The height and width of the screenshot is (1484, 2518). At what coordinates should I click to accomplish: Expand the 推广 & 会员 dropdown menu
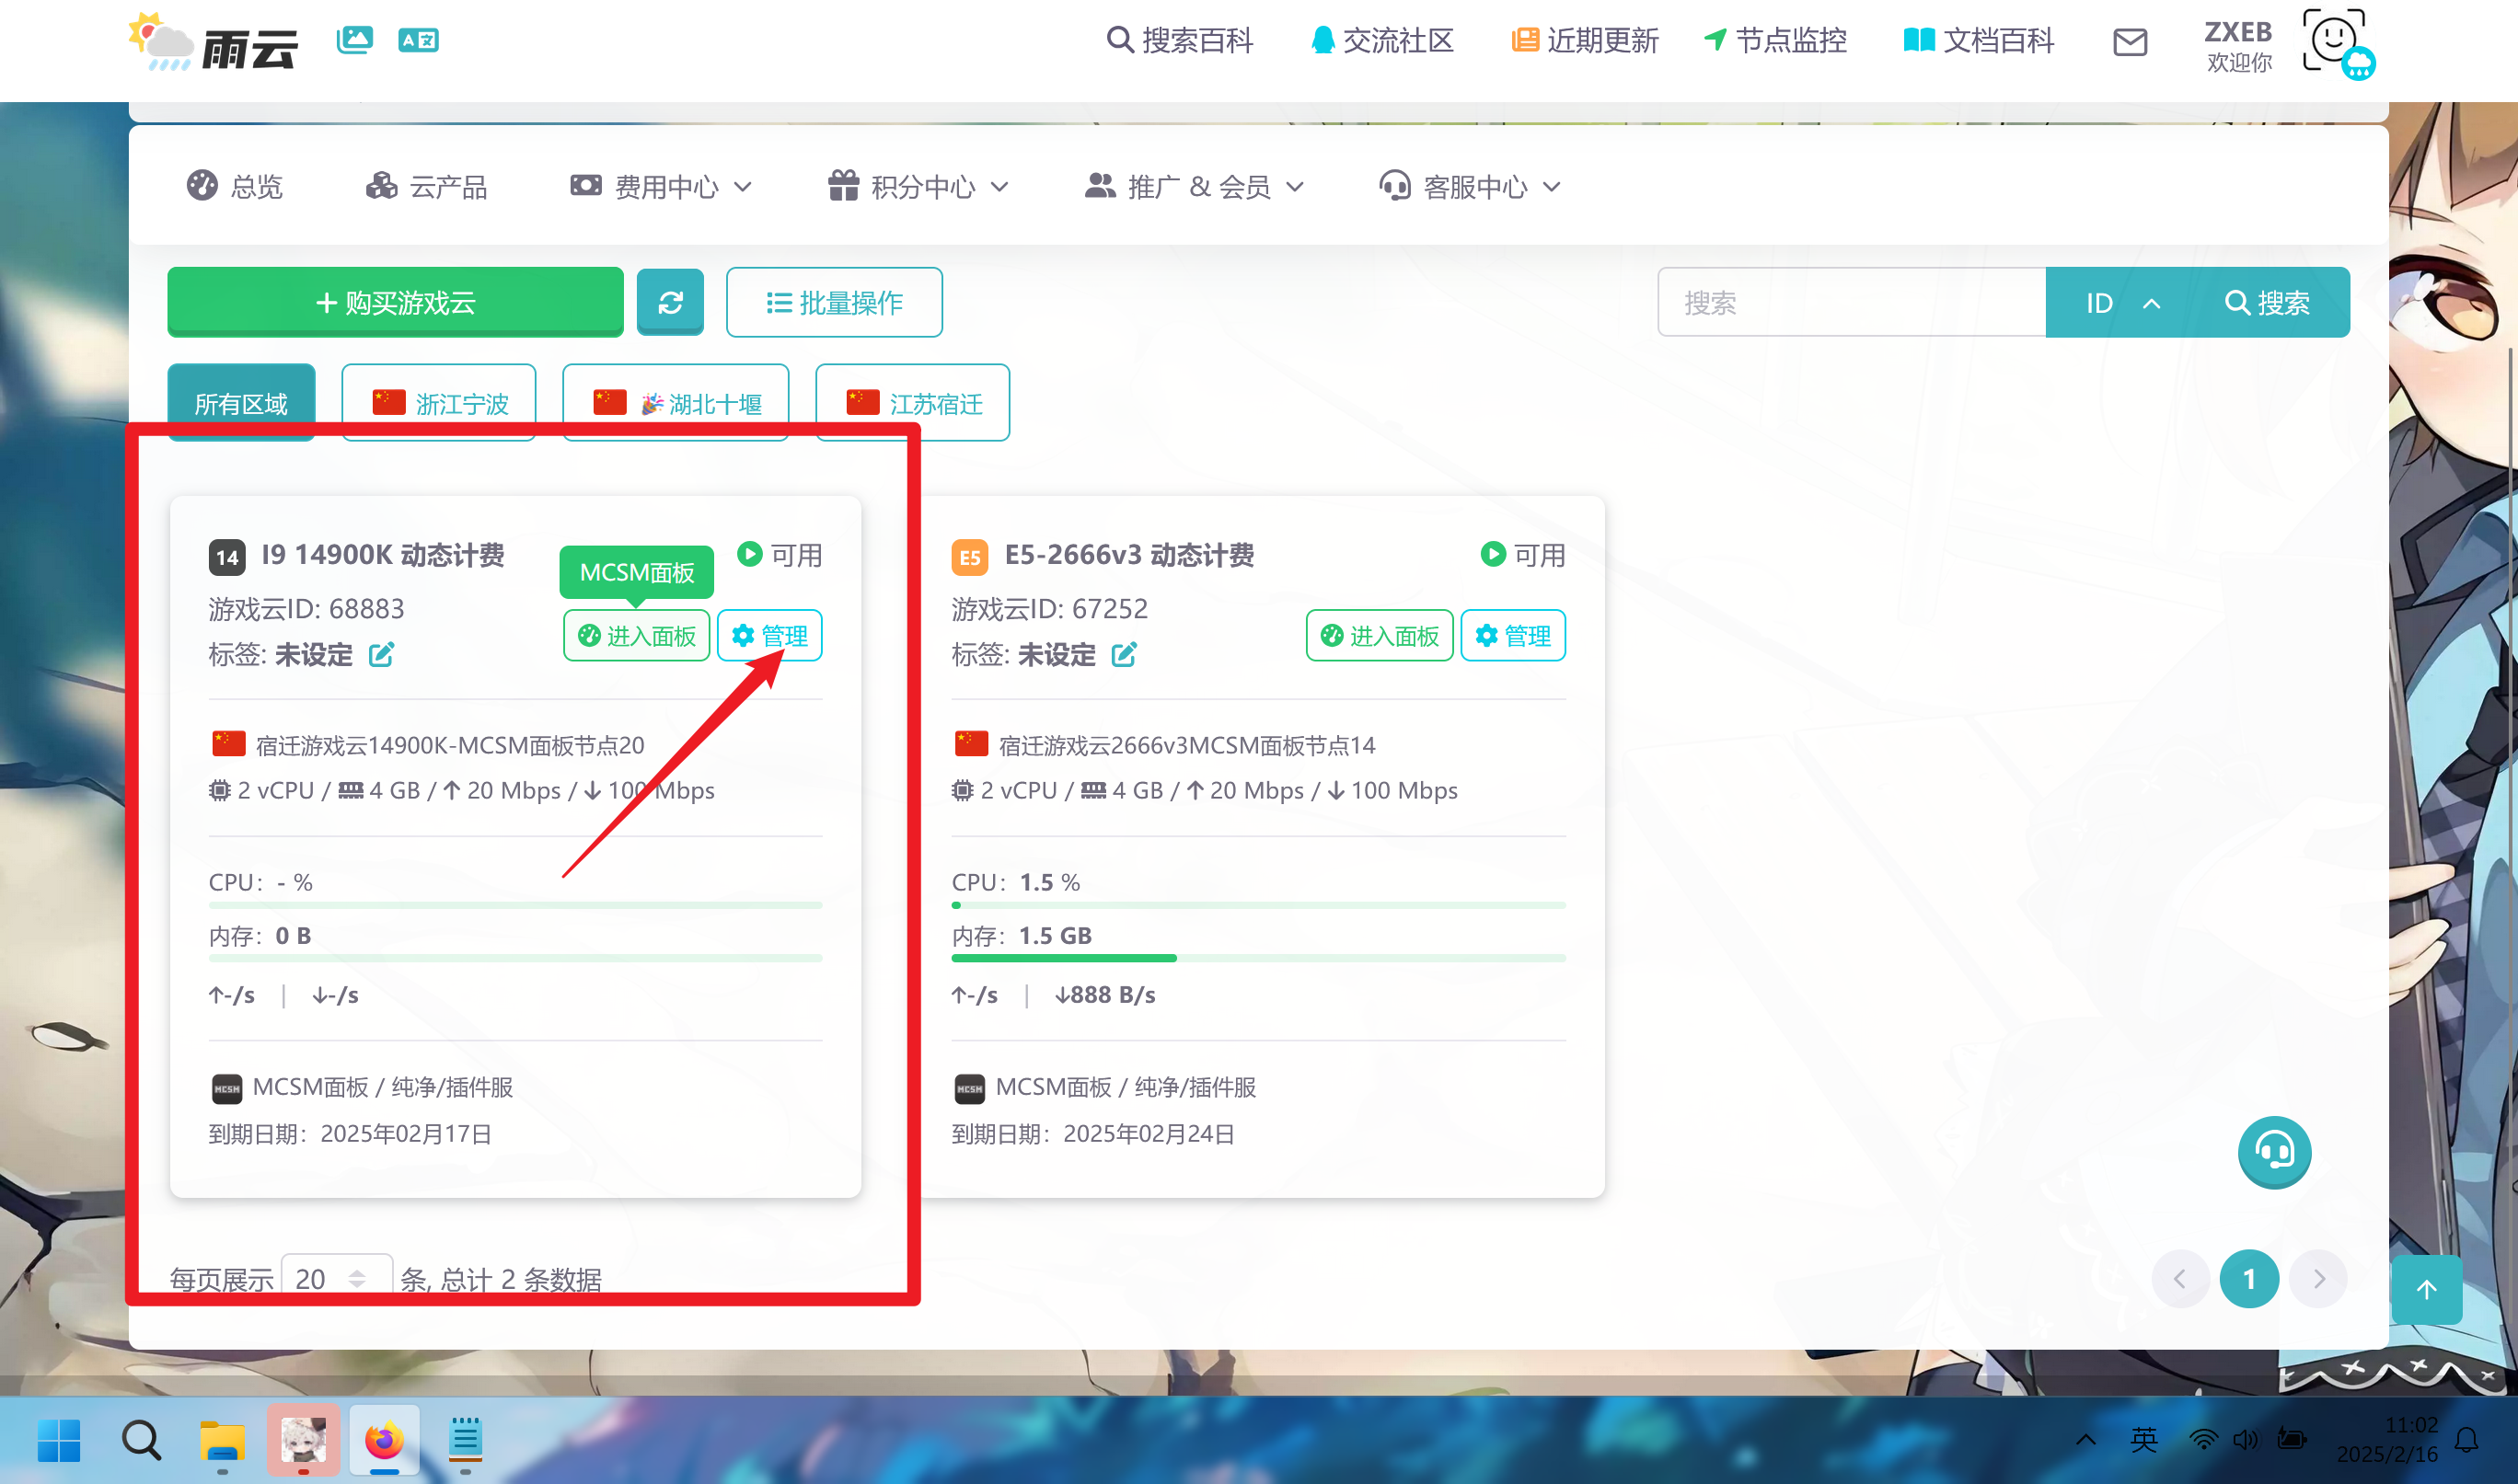coord(1195,186)
